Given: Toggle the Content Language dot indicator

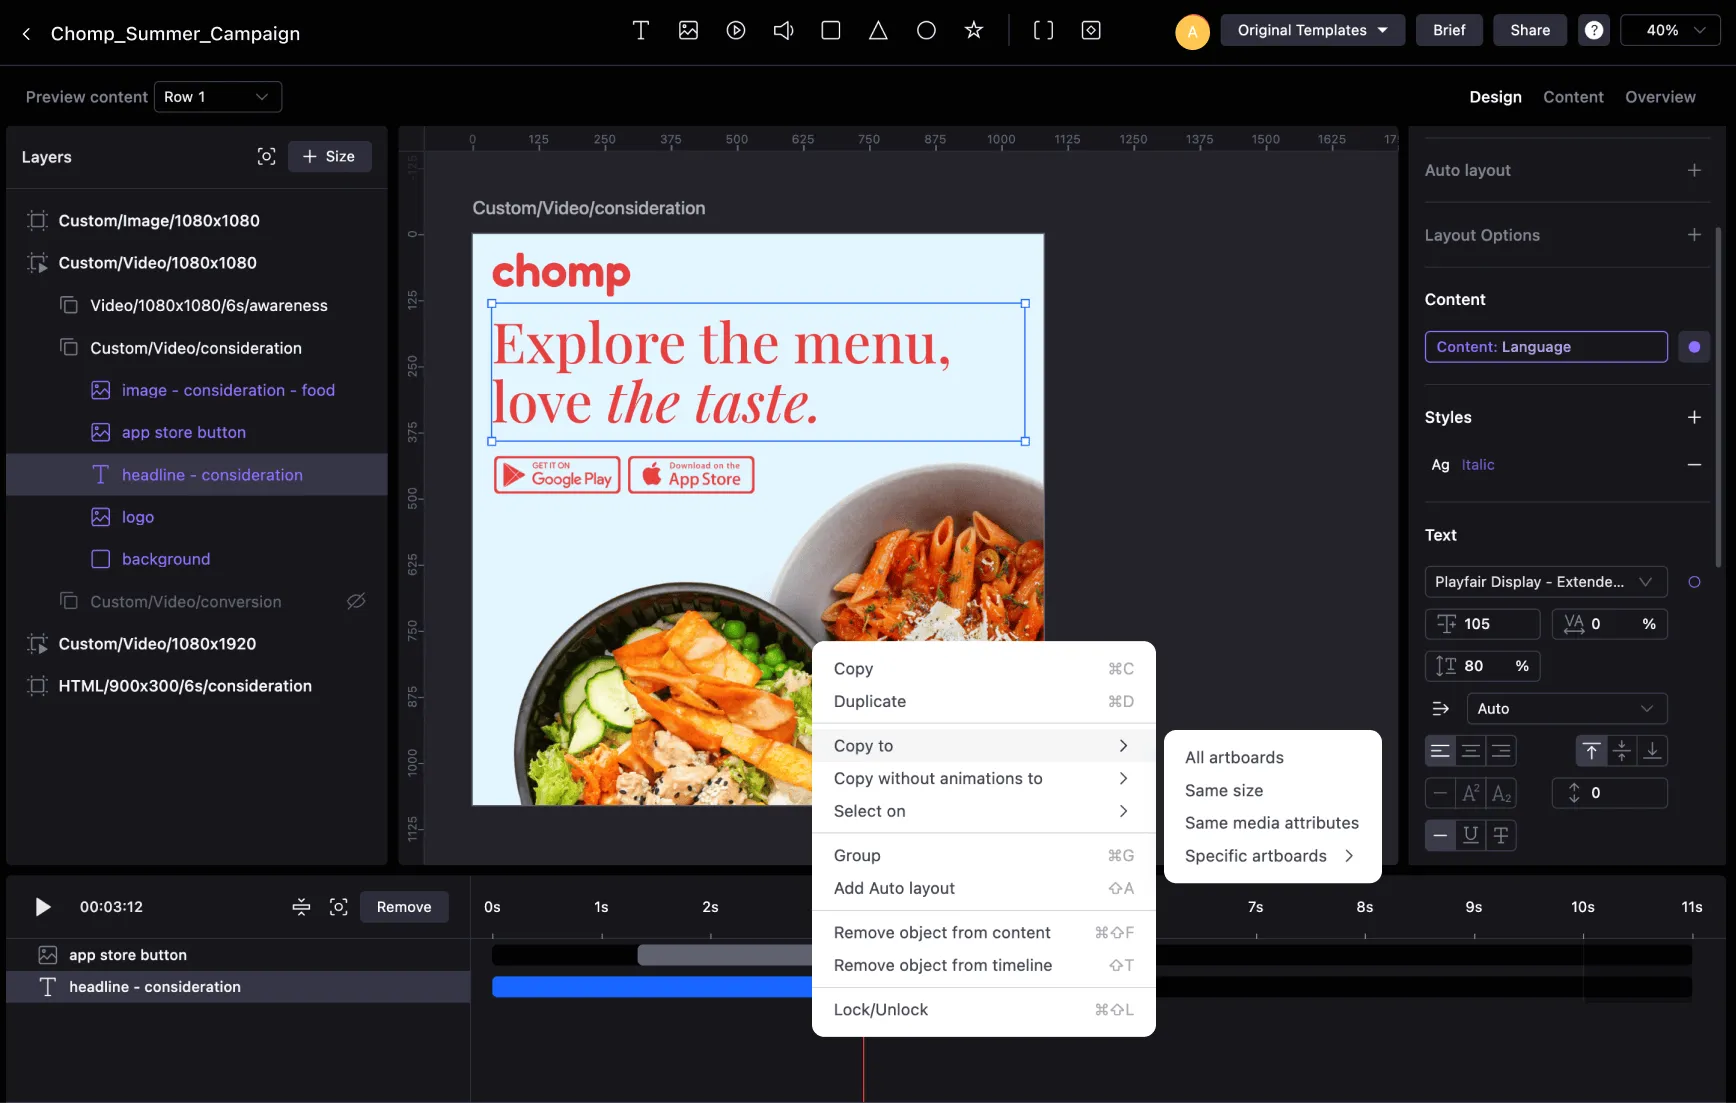Looking at the screenshot, I should pos(1694,347).
